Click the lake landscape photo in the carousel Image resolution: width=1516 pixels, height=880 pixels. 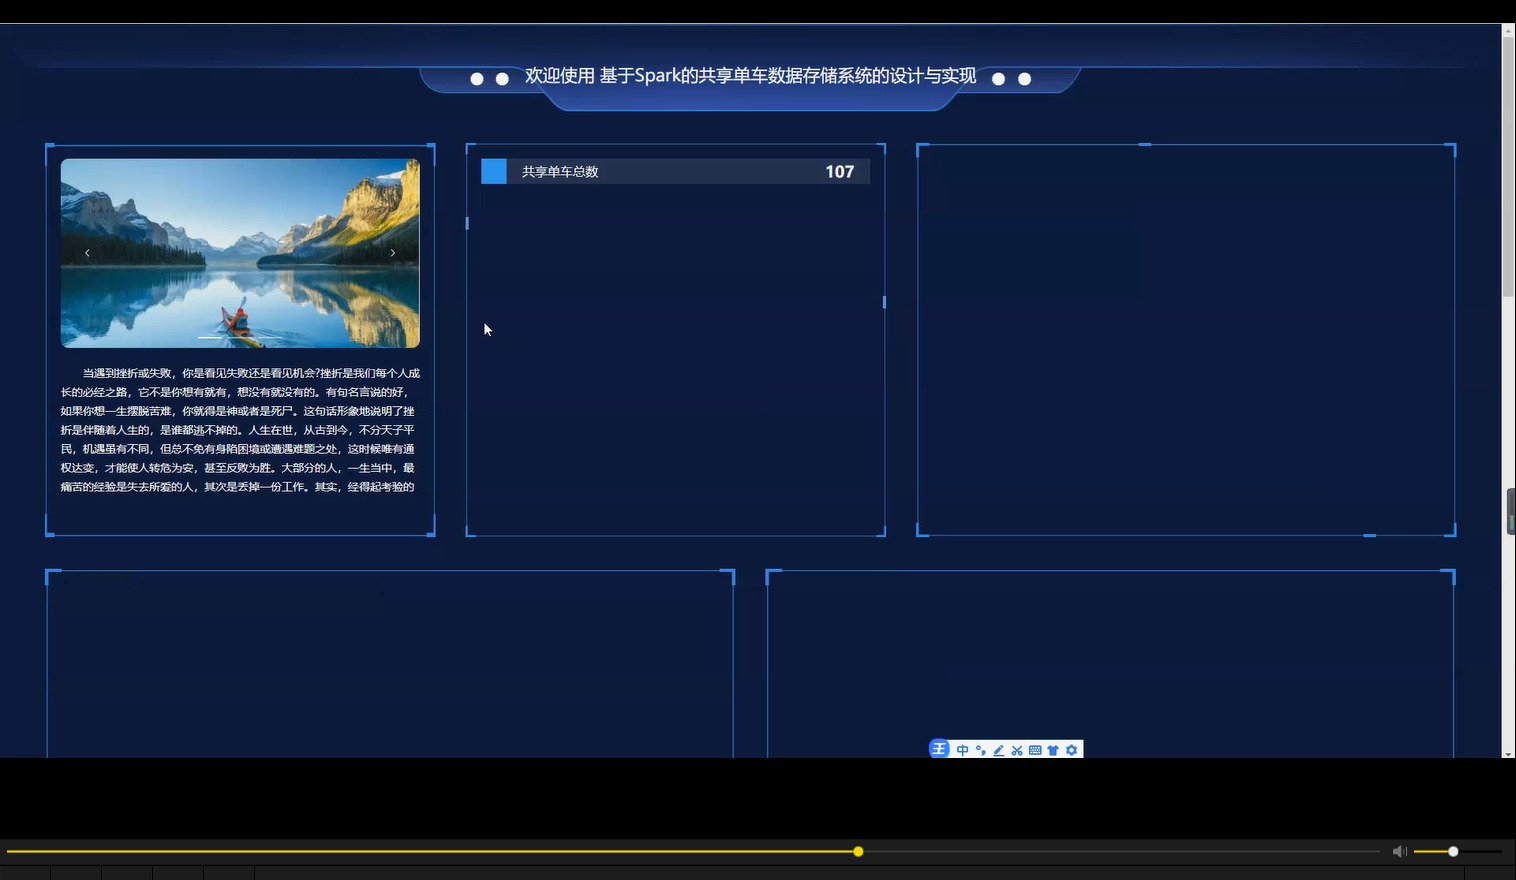[240, 252]
